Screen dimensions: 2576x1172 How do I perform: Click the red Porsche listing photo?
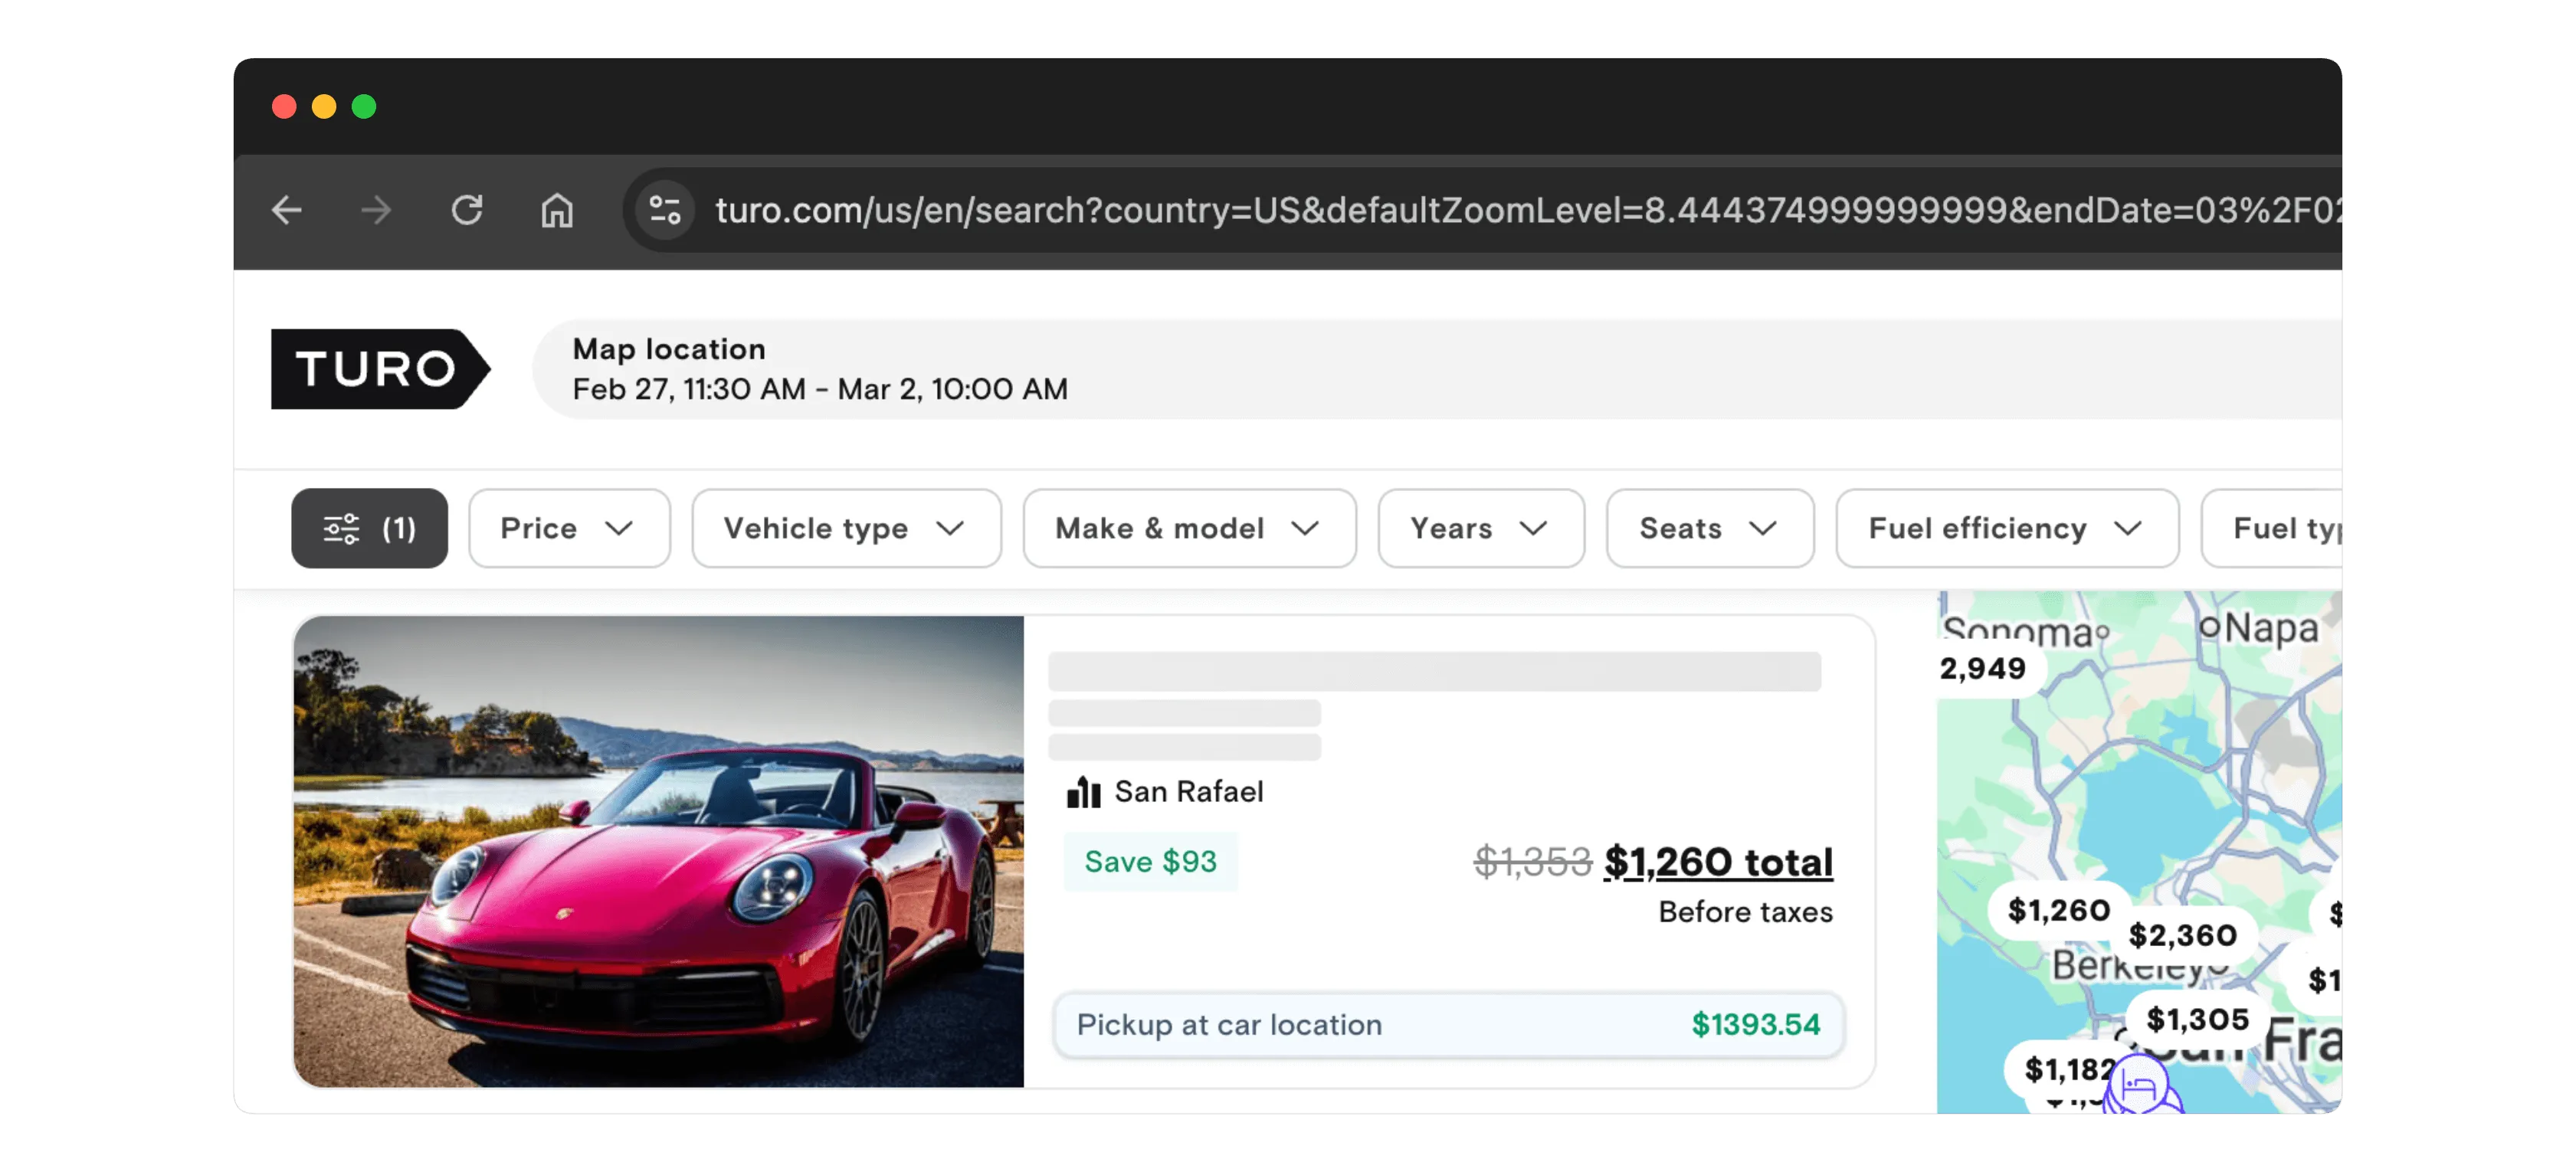point(658,851)
